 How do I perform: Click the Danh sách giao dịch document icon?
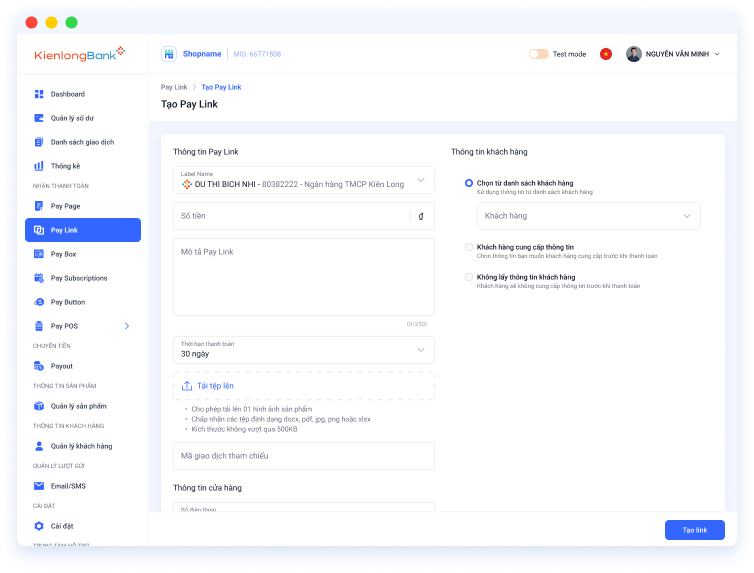[x=39, y=142]
